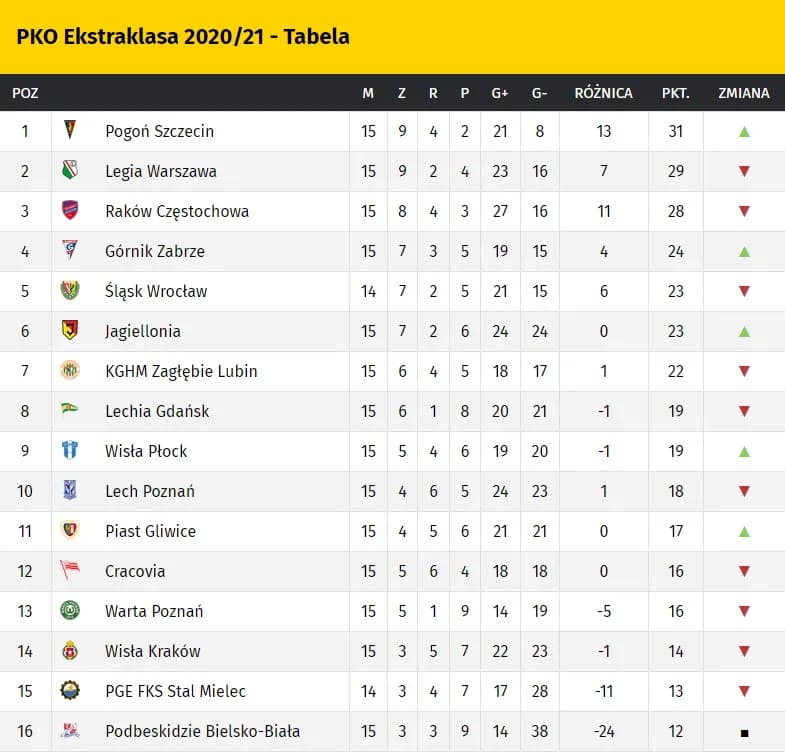The image size is (785, 754).
Task: Click the ZMIANA column header
Action: (744, 93)
